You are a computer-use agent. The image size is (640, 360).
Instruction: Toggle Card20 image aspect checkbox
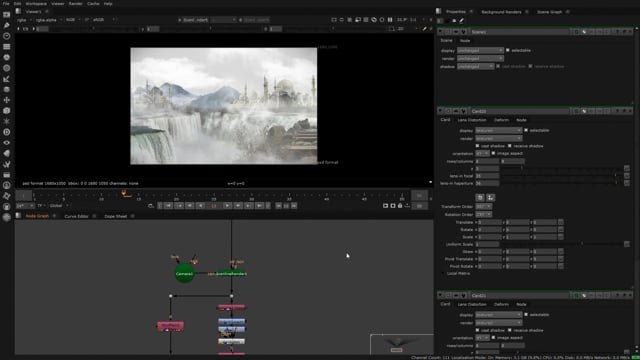(x=493, y=153)
